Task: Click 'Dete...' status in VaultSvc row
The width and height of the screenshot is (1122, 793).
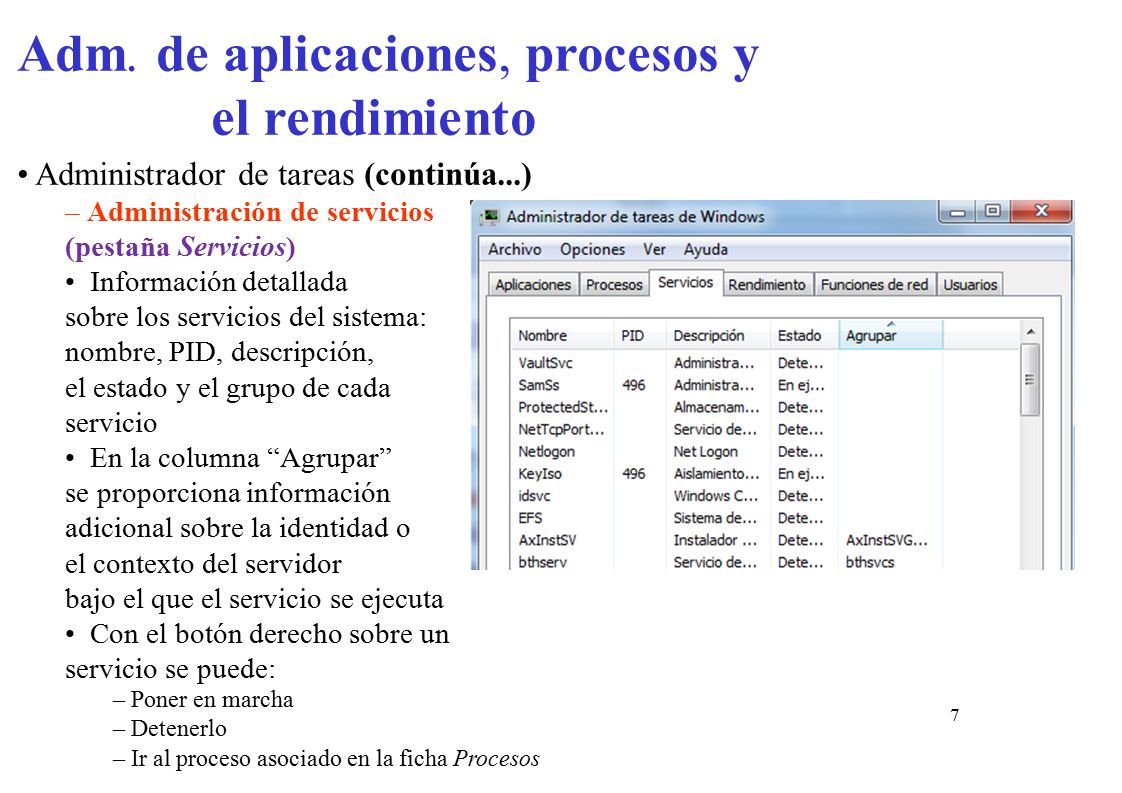Action: [x=801, y=363]
